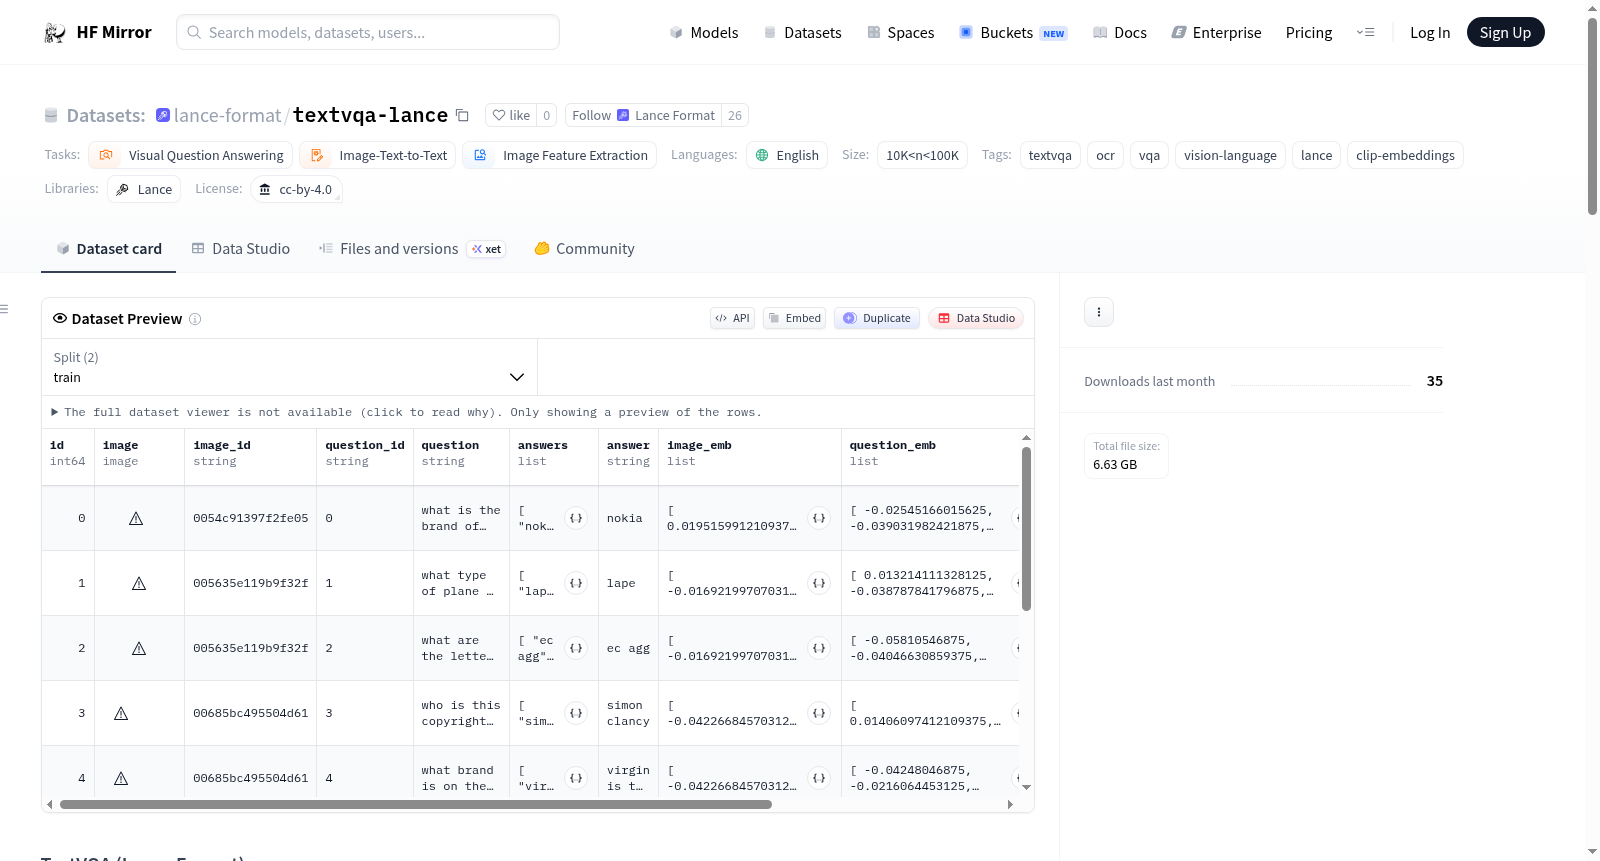Click the vision-language tag
Screen dimensions: 1600x861
tap(1230, 155)
